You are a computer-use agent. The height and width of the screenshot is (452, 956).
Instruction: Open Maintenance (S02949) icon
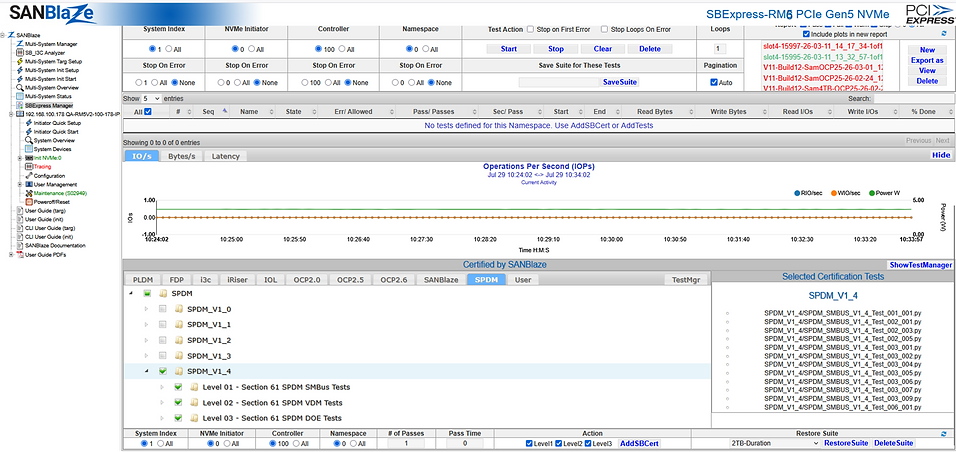coord(29,193)
